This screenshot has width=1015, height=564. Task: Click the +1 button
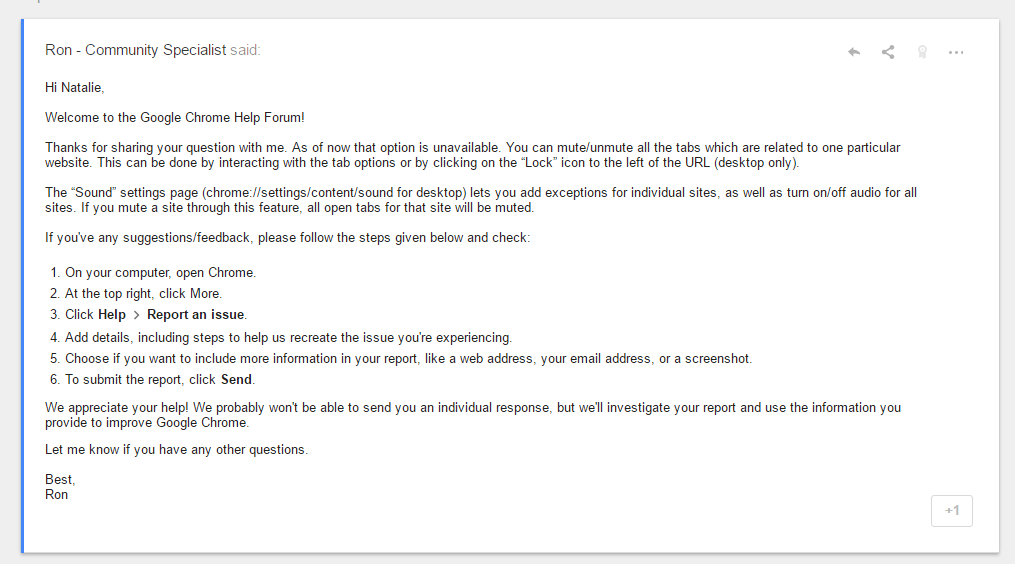click(952, 511)
